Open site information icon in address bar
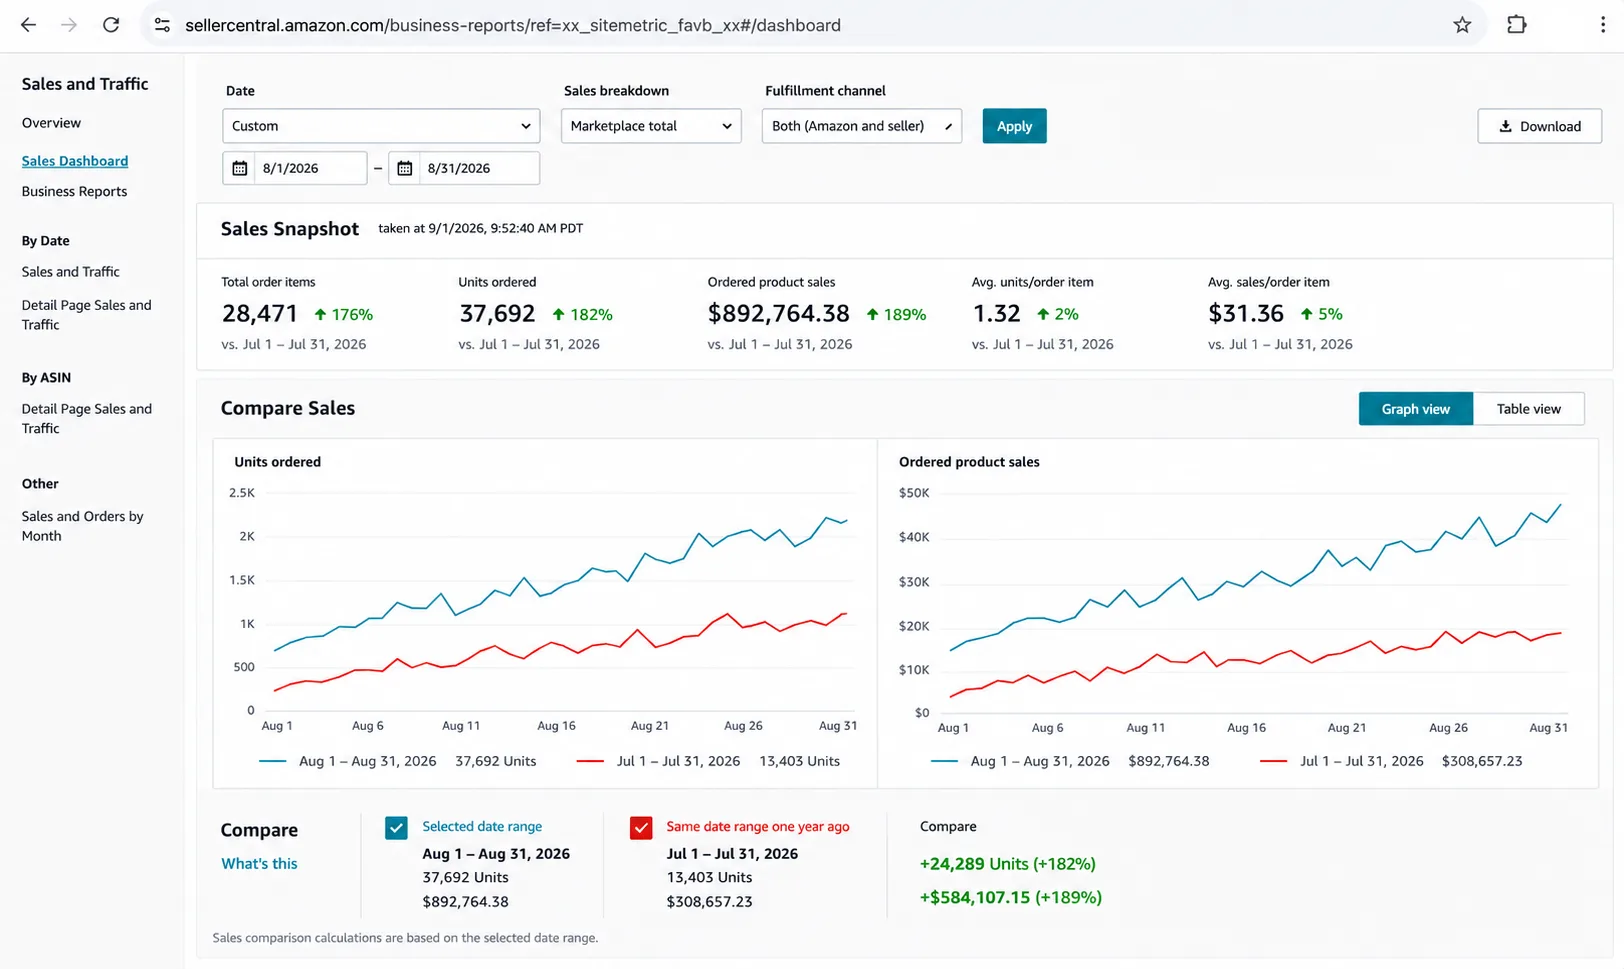This screenshot has height=969, width=1624. (x=162, y=25)
